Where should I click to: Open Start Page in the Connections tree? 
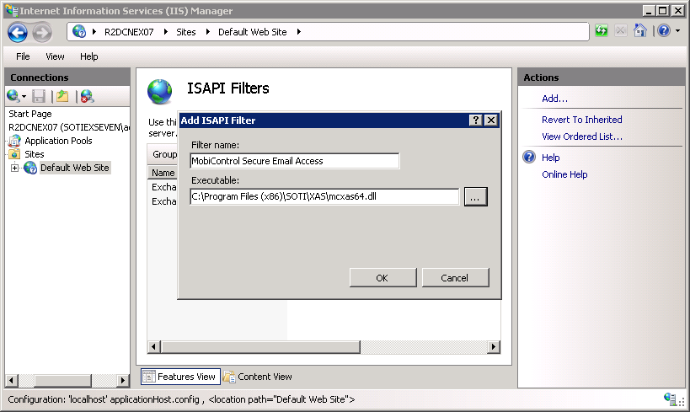[x=30, y=114]
